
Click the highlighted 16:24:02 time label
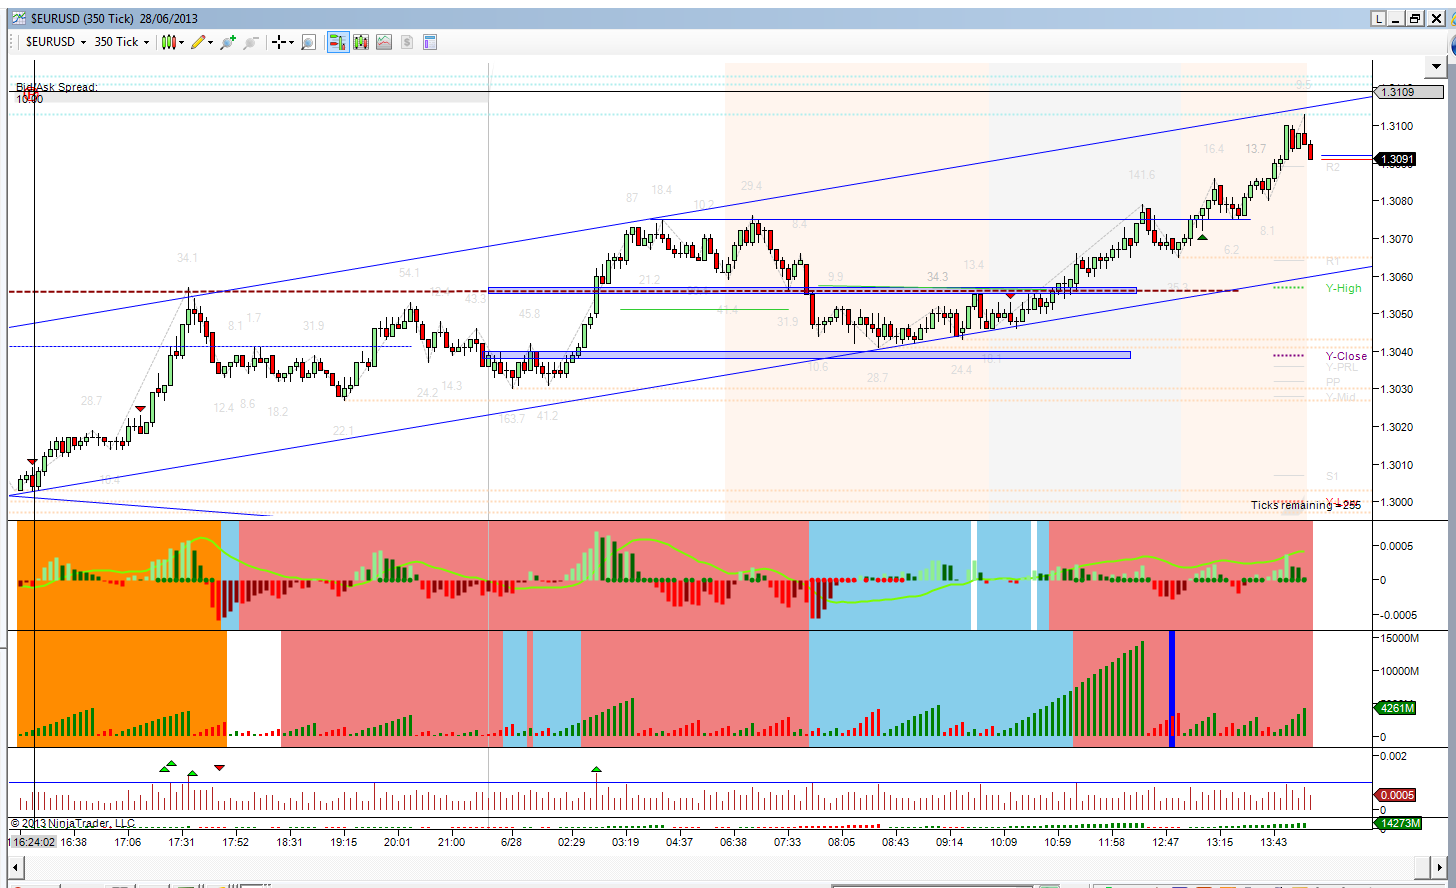point(32,842)
